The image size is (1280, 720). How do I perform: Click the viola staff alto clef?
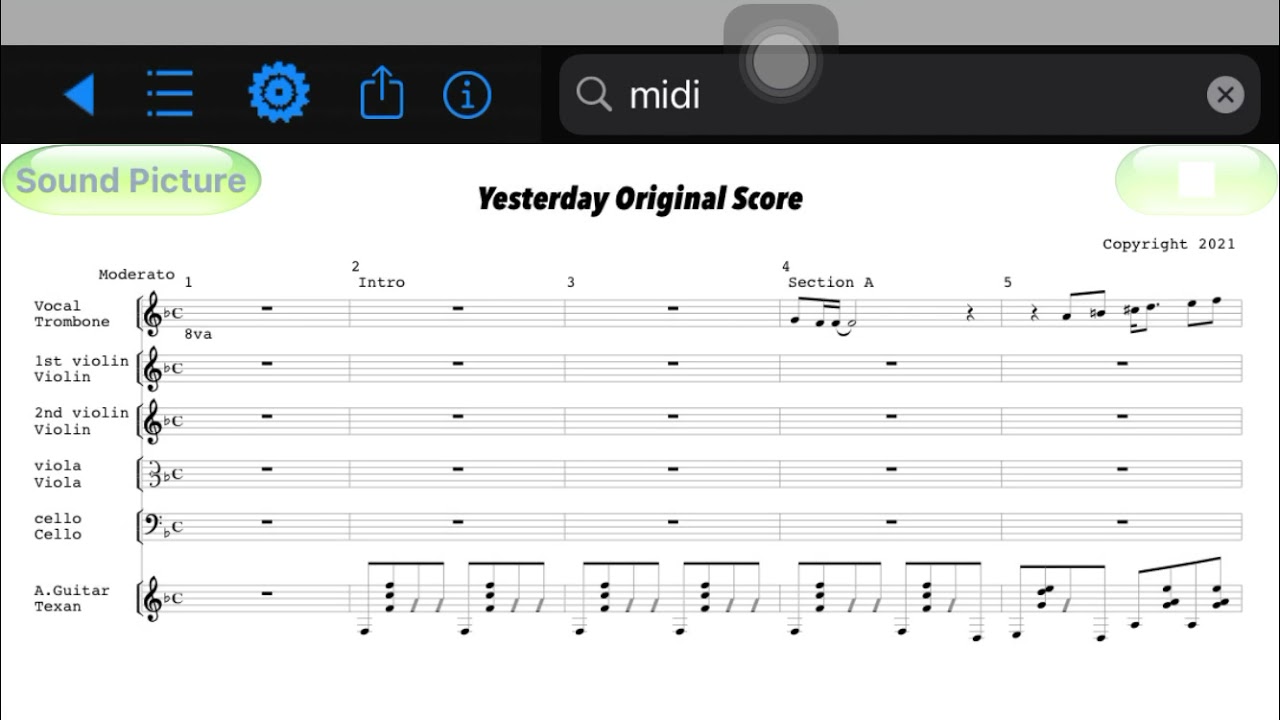click(x=153, y=474)
